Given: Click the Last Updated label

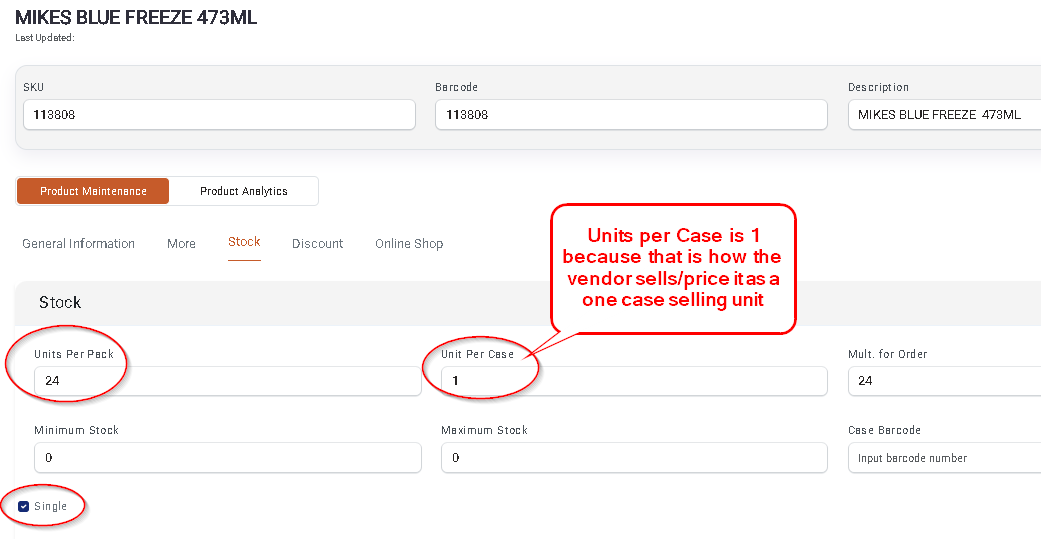Looking at the screenshot, I should [44, 38].
